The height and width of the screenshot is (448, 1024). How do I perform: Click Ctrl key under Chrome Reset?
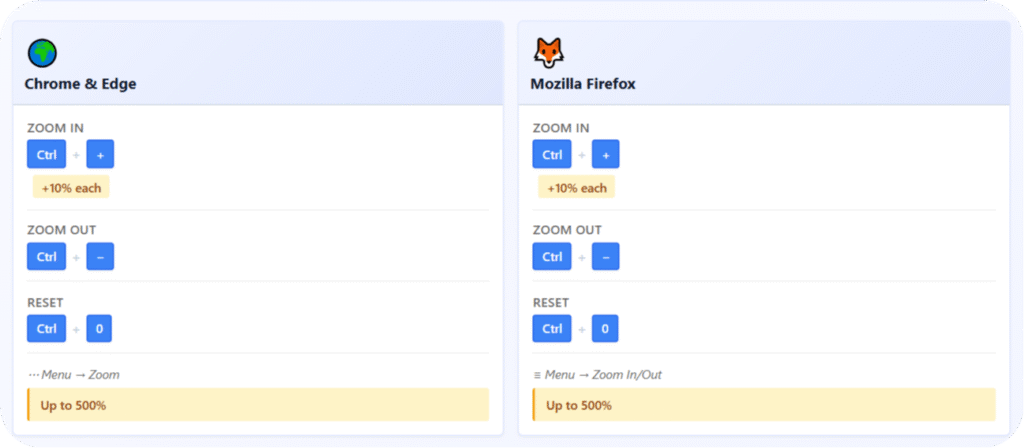pos(46,329)
